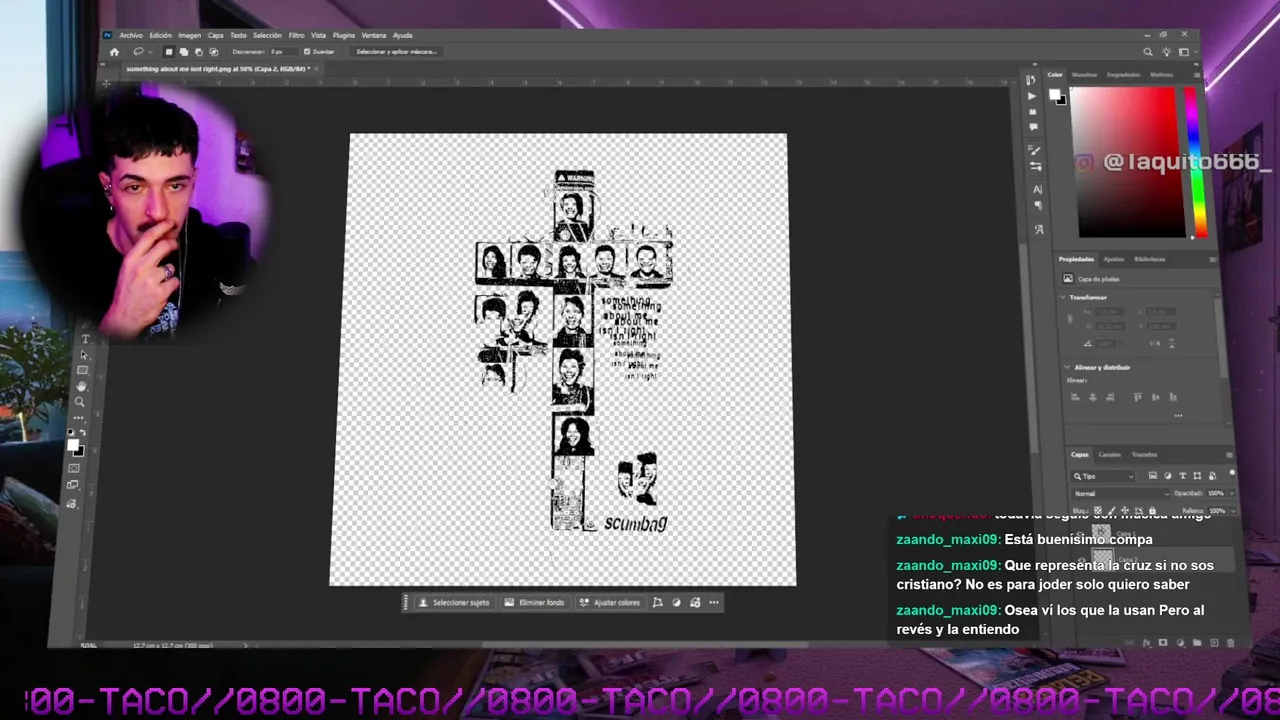1280x720 pixels.
Task: Open the Filtro menu
Action: [x=297, y=35]
